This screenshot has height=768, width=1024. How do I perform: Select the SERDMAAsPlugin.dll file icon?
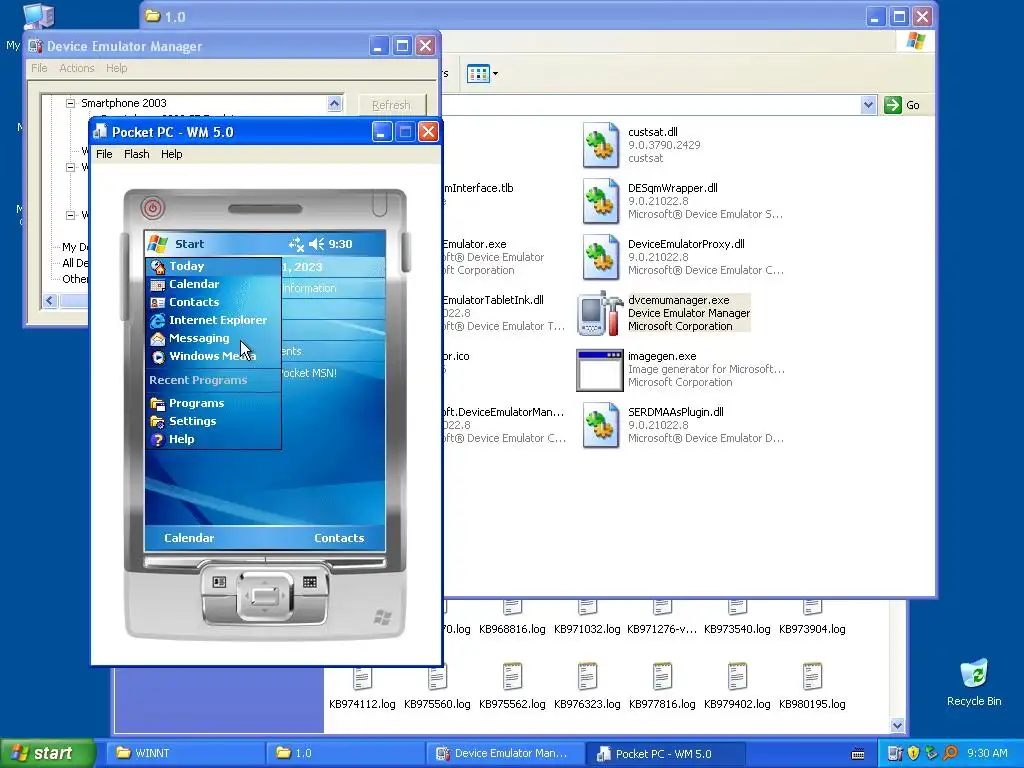[x=600, y=426]
